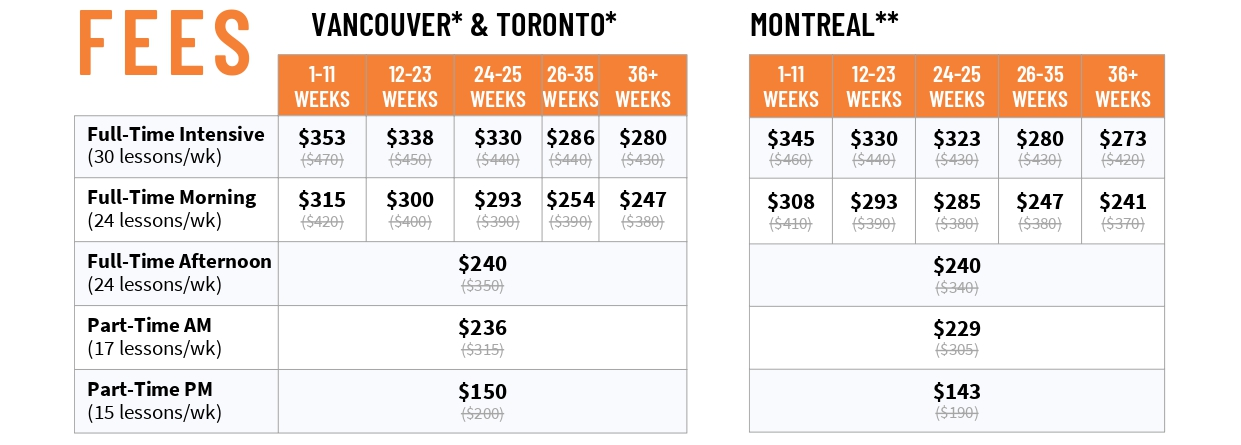Click the 26-35 Weeks header in Vancouver table

570,86
